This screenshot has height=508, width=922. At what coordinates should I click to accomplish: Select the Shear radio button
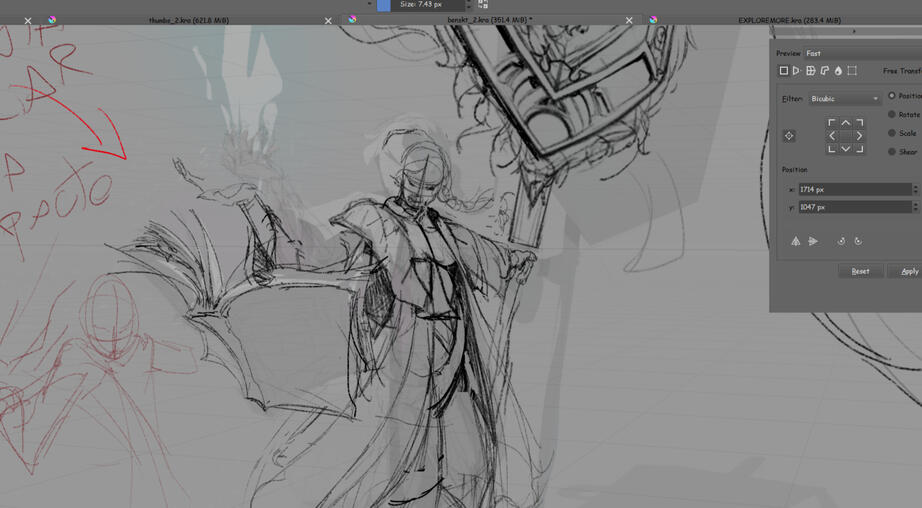tap(892, 151)
